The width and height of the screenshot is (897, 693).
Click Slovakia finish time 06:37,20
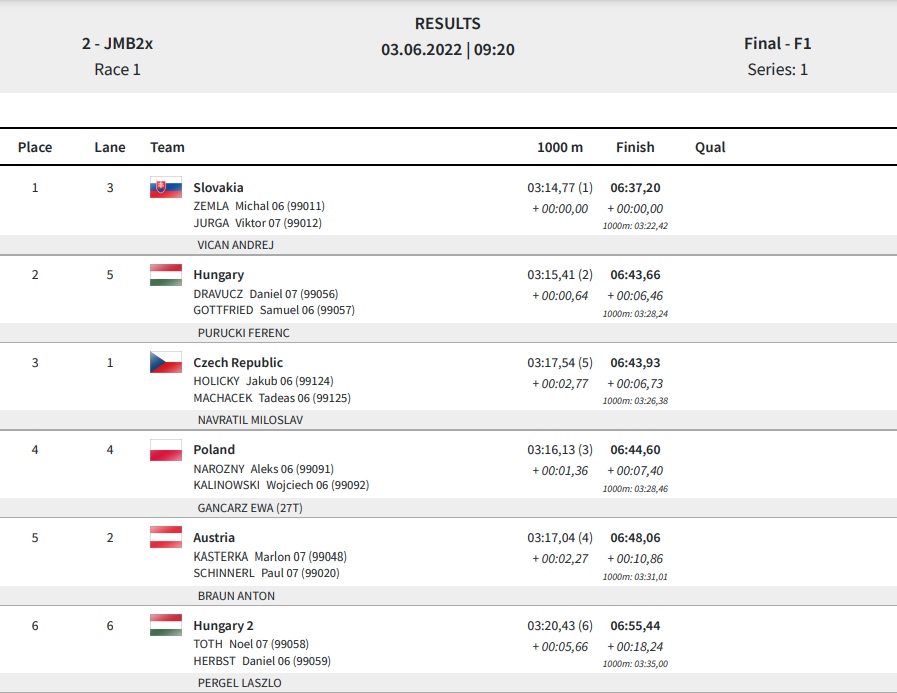click(635, 188)
